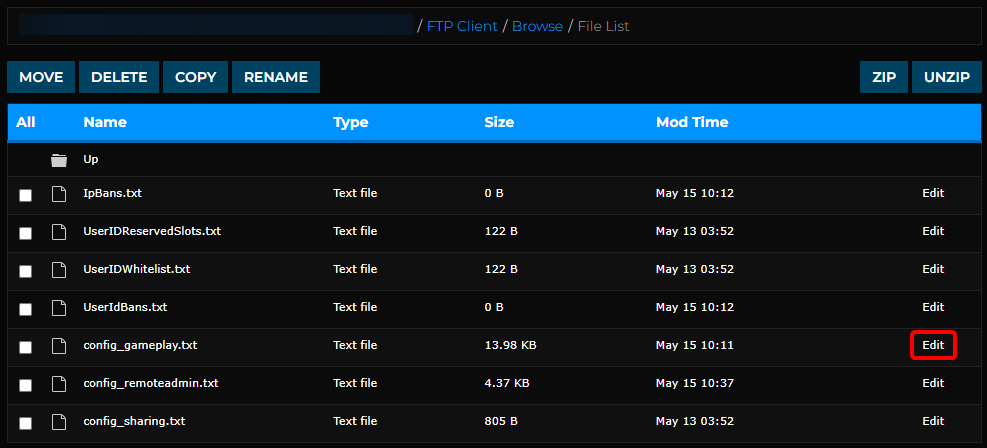Click the file icon beside UserIDWhitelist.txt
This screenshot has height=448, width=987.
(x=59, y=270)
